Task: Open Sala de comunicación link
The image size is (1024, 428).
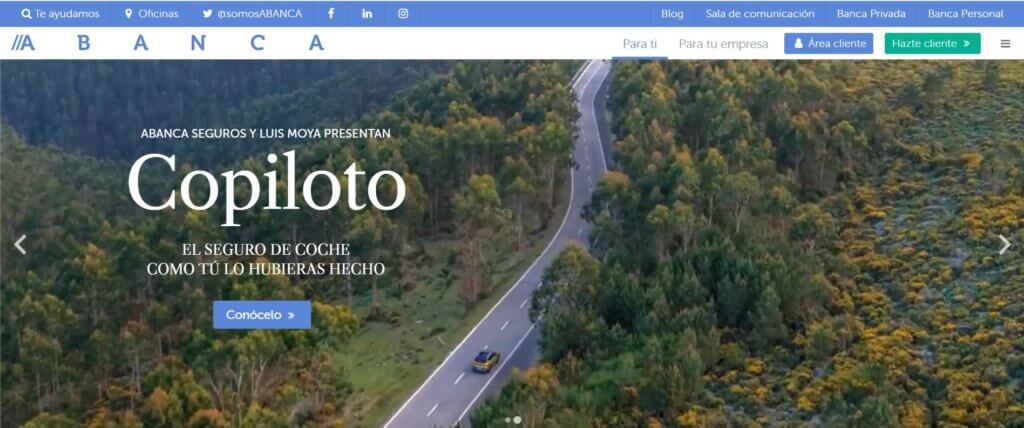Action: [x=760, y=14]
